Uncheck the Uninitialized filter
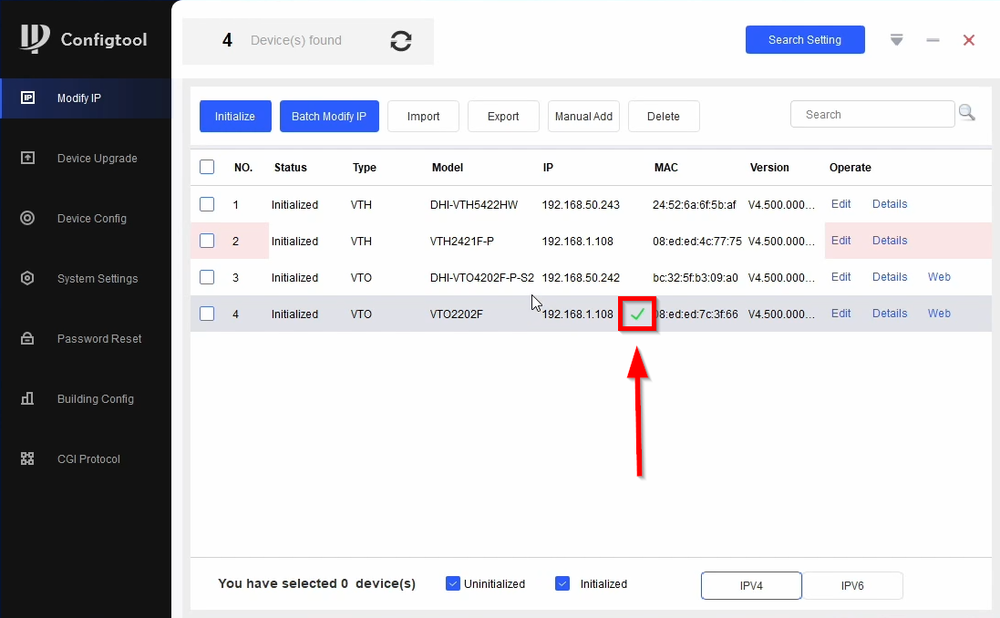 [453, 583]
